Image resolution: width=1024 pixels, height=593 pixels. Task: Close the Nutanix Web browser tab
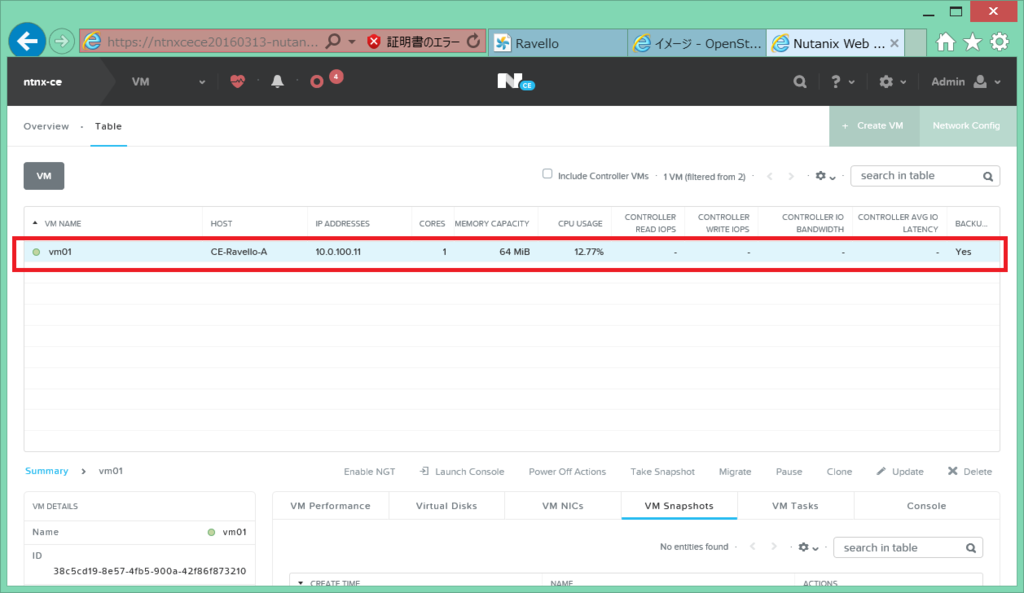(x=894, y=43)
